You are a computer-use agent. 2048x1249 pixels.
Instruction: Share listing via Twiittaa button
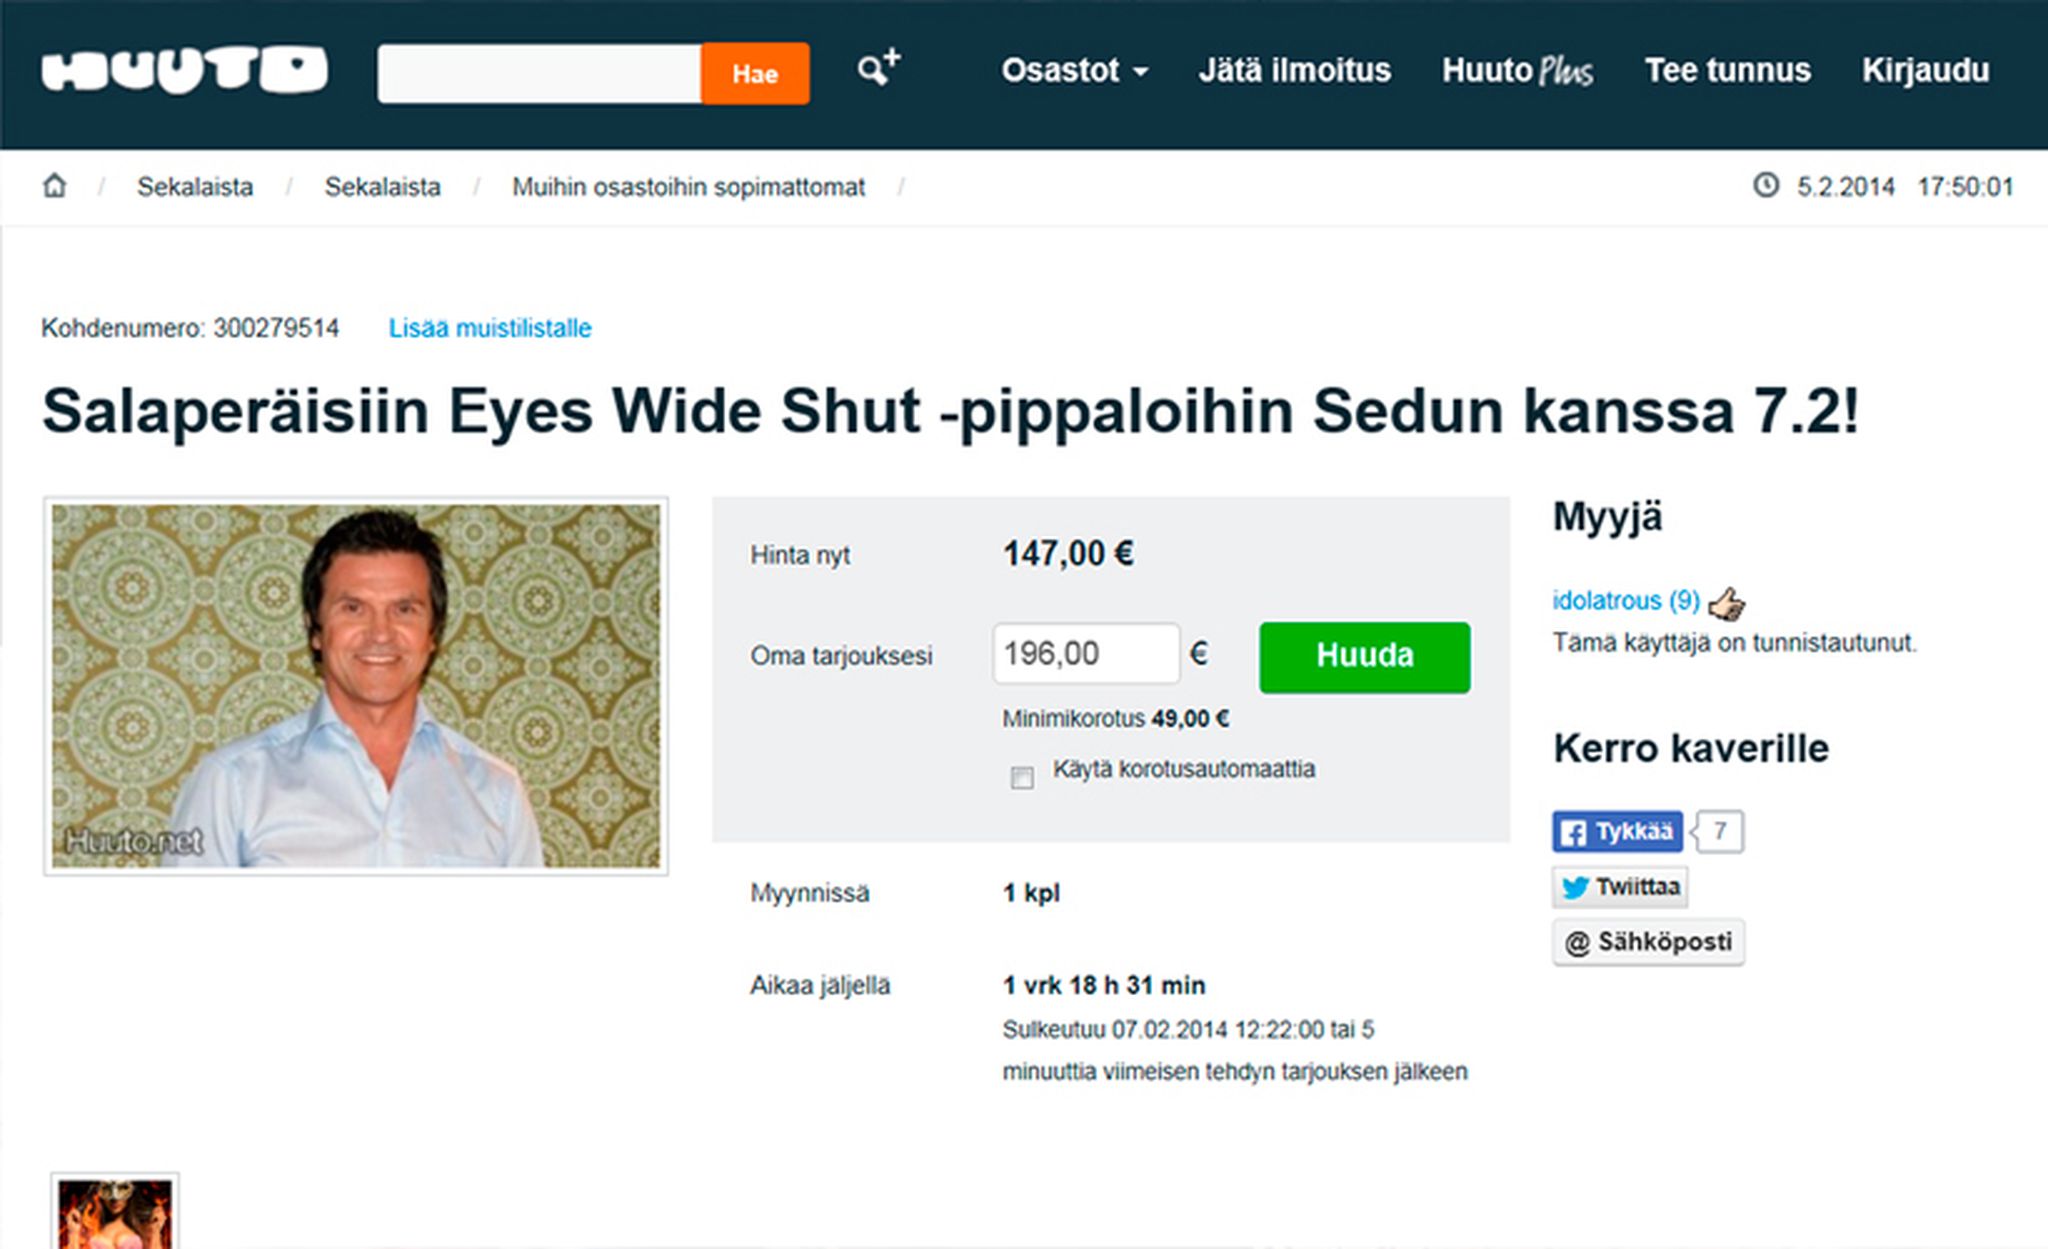pyautogui.click(x=1620, y=887)
